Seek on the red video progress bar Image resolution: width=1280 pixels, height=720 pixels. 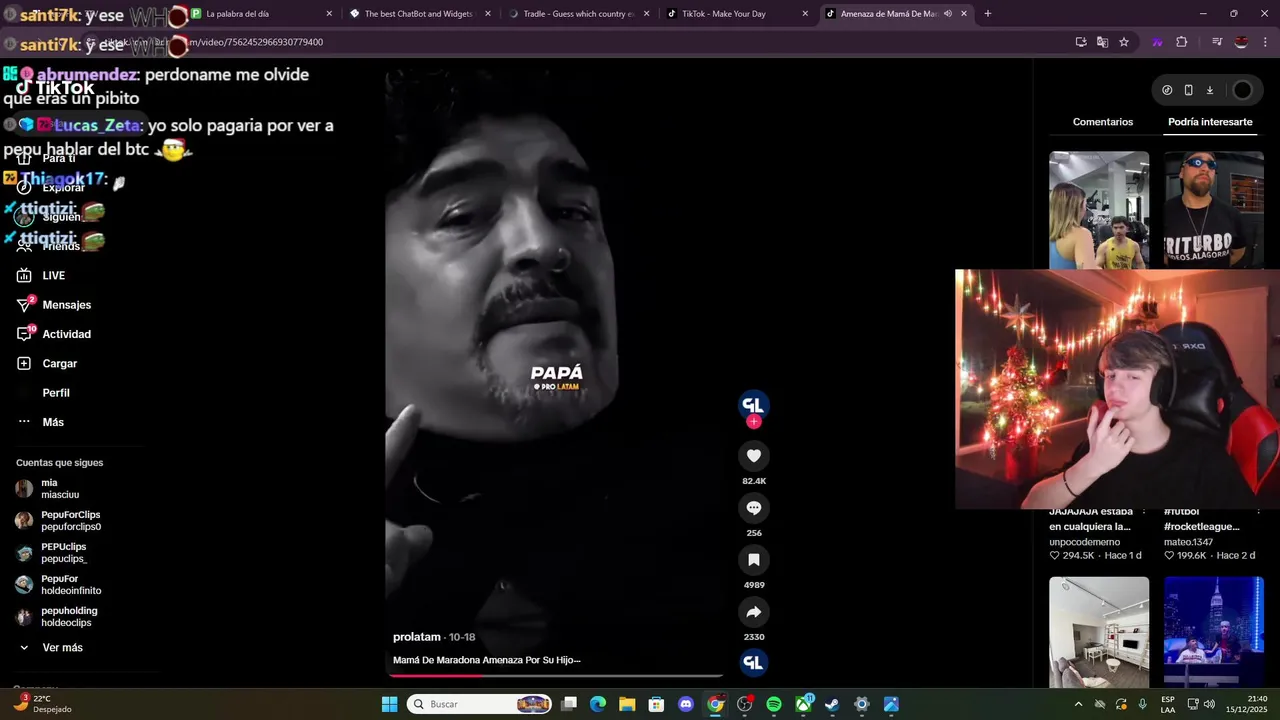555,675
